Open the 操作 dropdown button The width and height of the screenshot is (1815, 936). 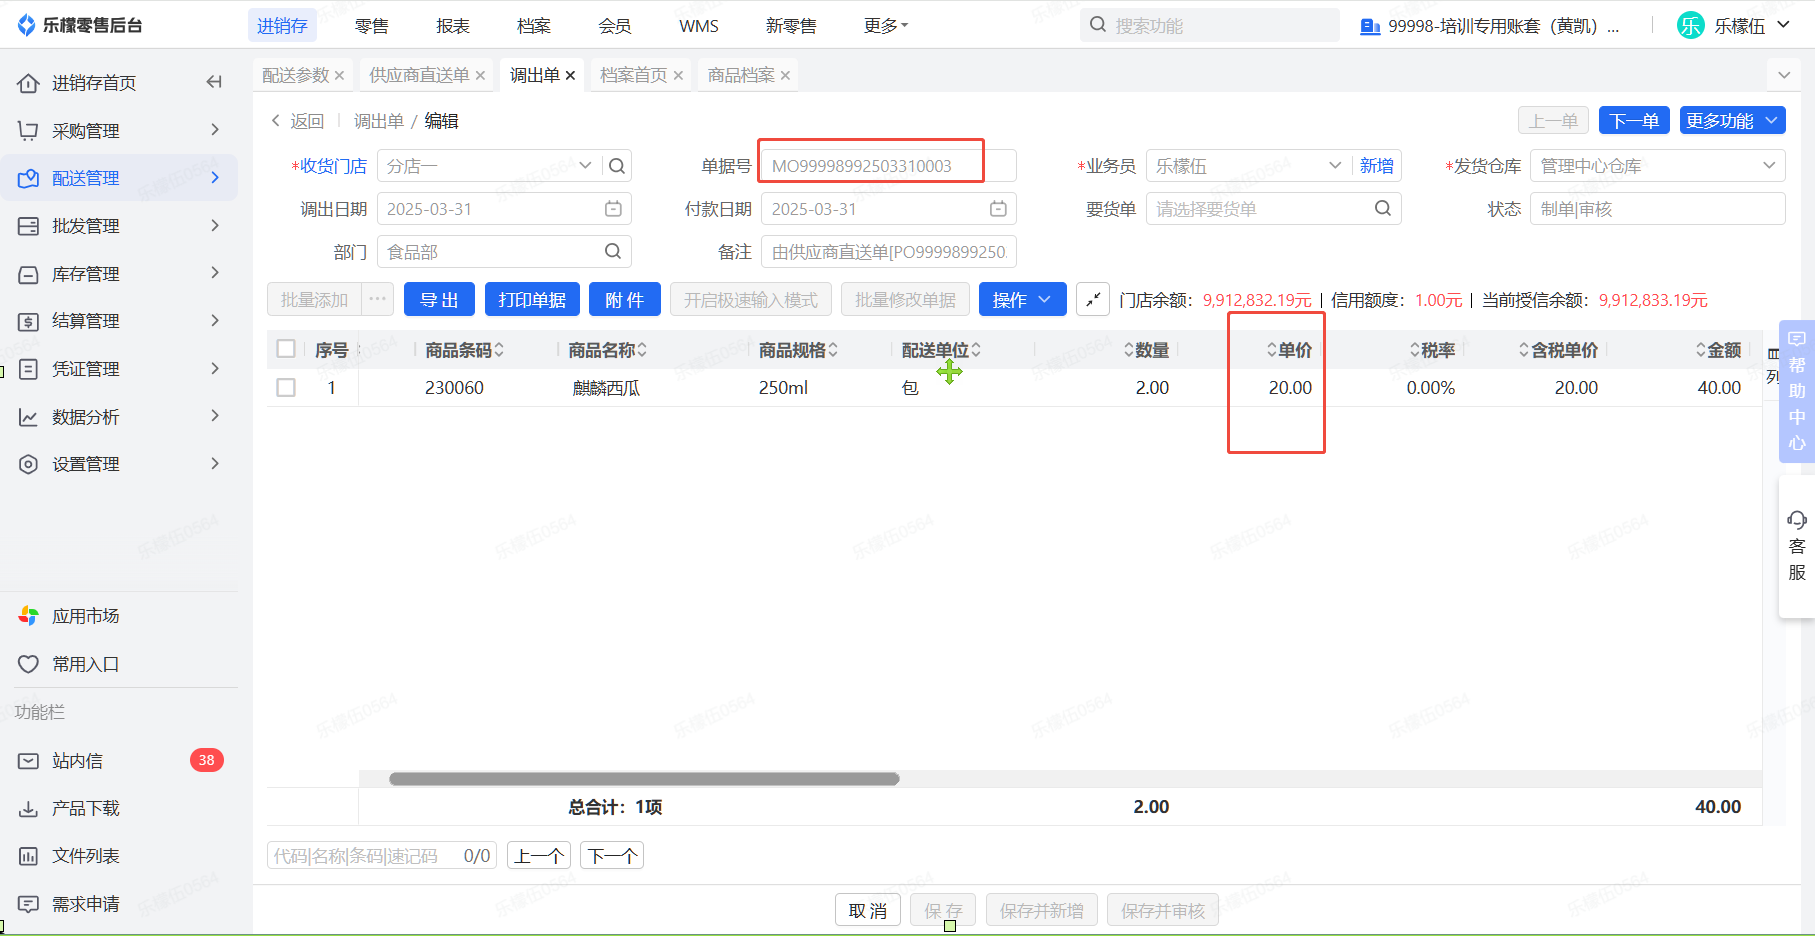[1022, 300]
